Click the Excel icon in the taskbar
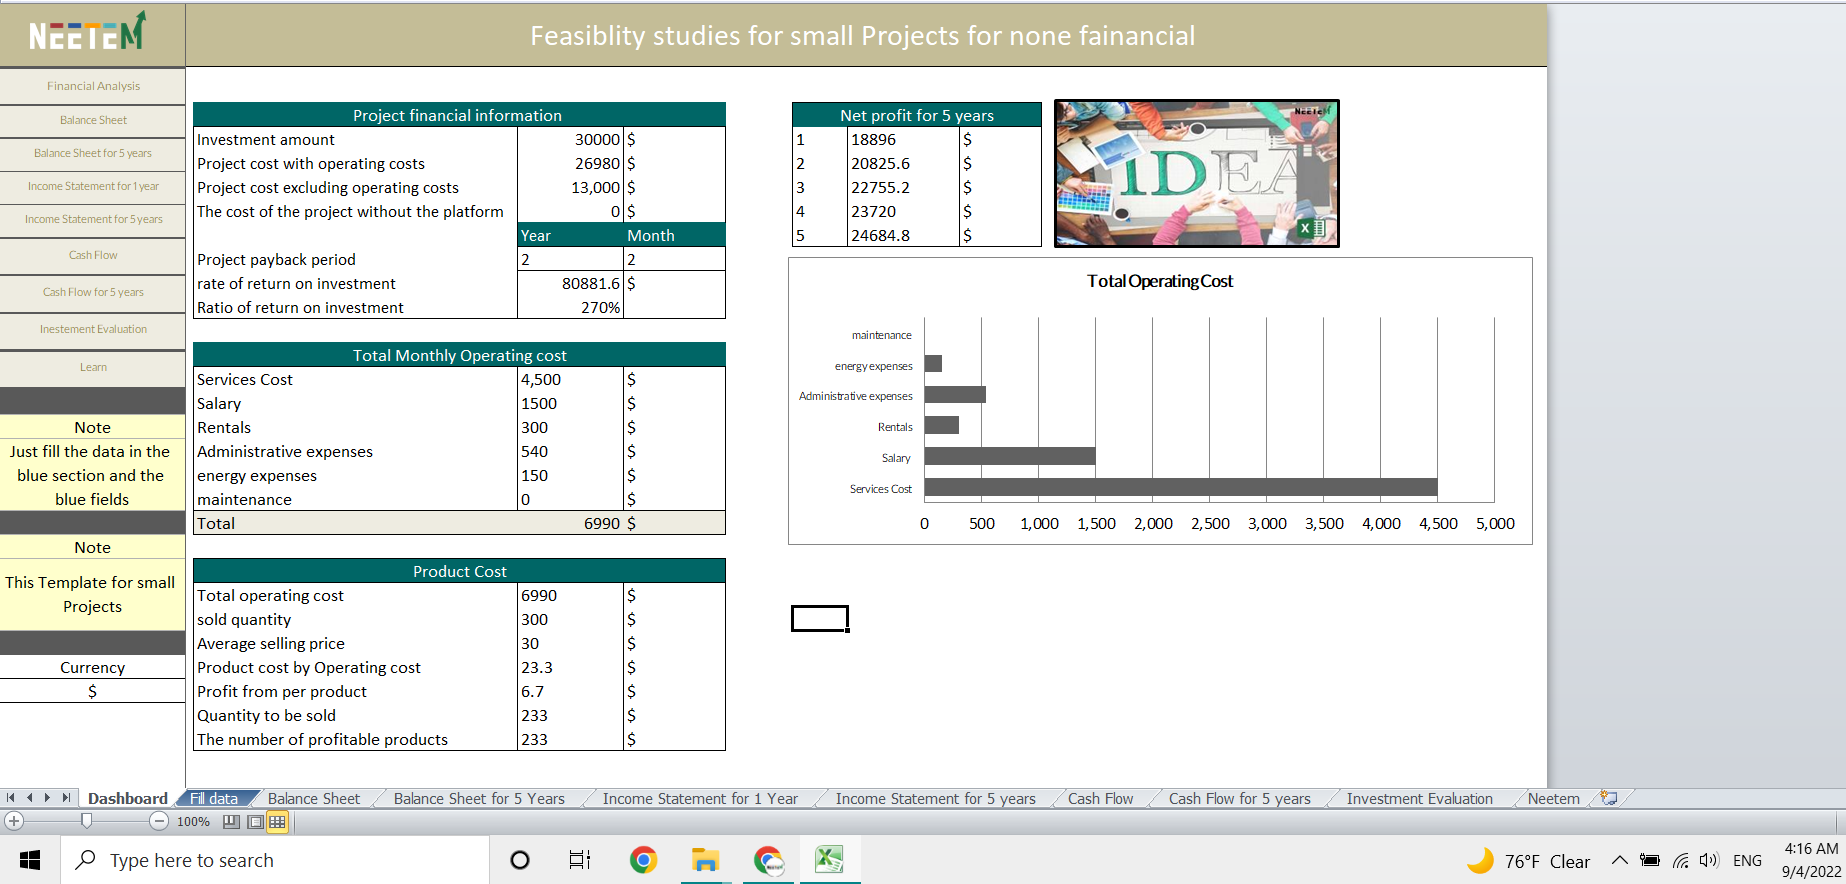Viewport: 1846px width, 884px height. click(829, 860)
